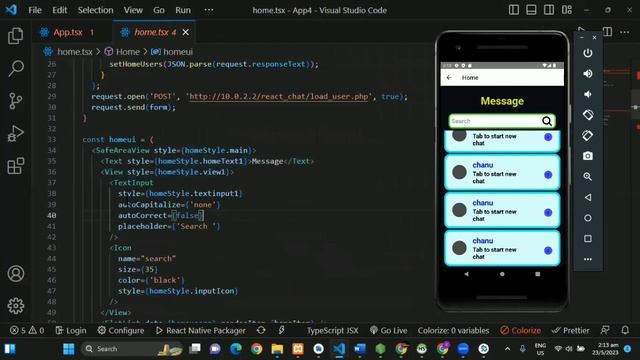Click Colorize: 0 variables status item
The width and height of the screenshot is (640, 360).
tap(453, 330)
